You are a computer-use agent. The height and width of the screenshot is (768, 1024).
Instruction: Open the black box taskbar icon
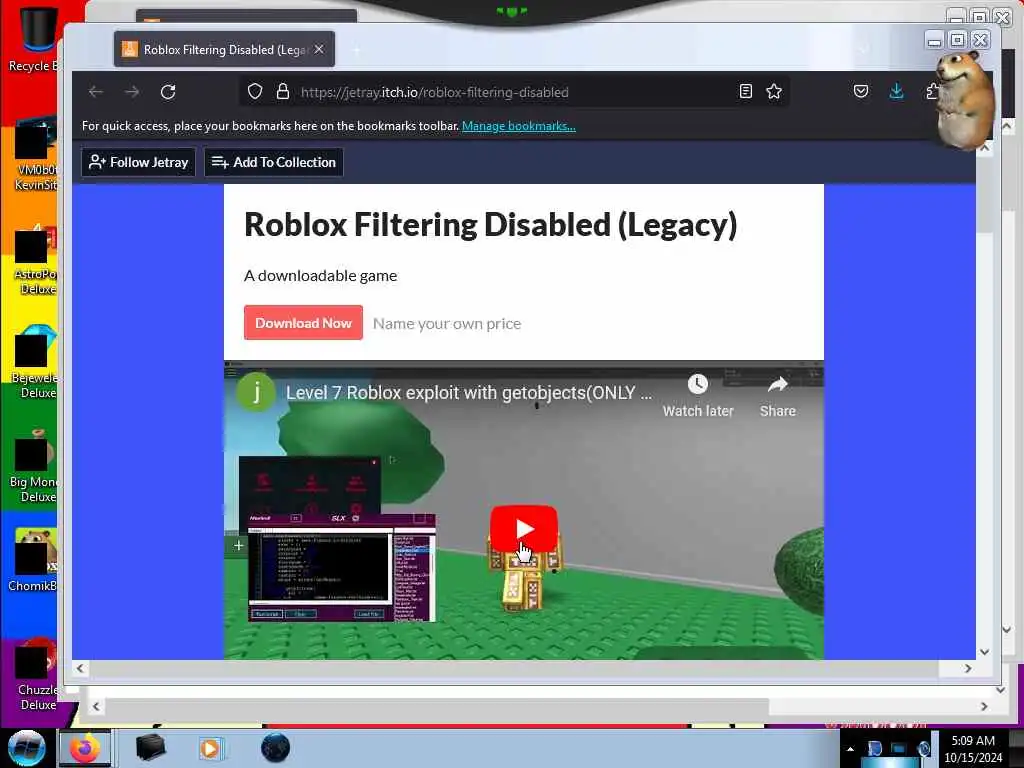[x=150, y=748]
